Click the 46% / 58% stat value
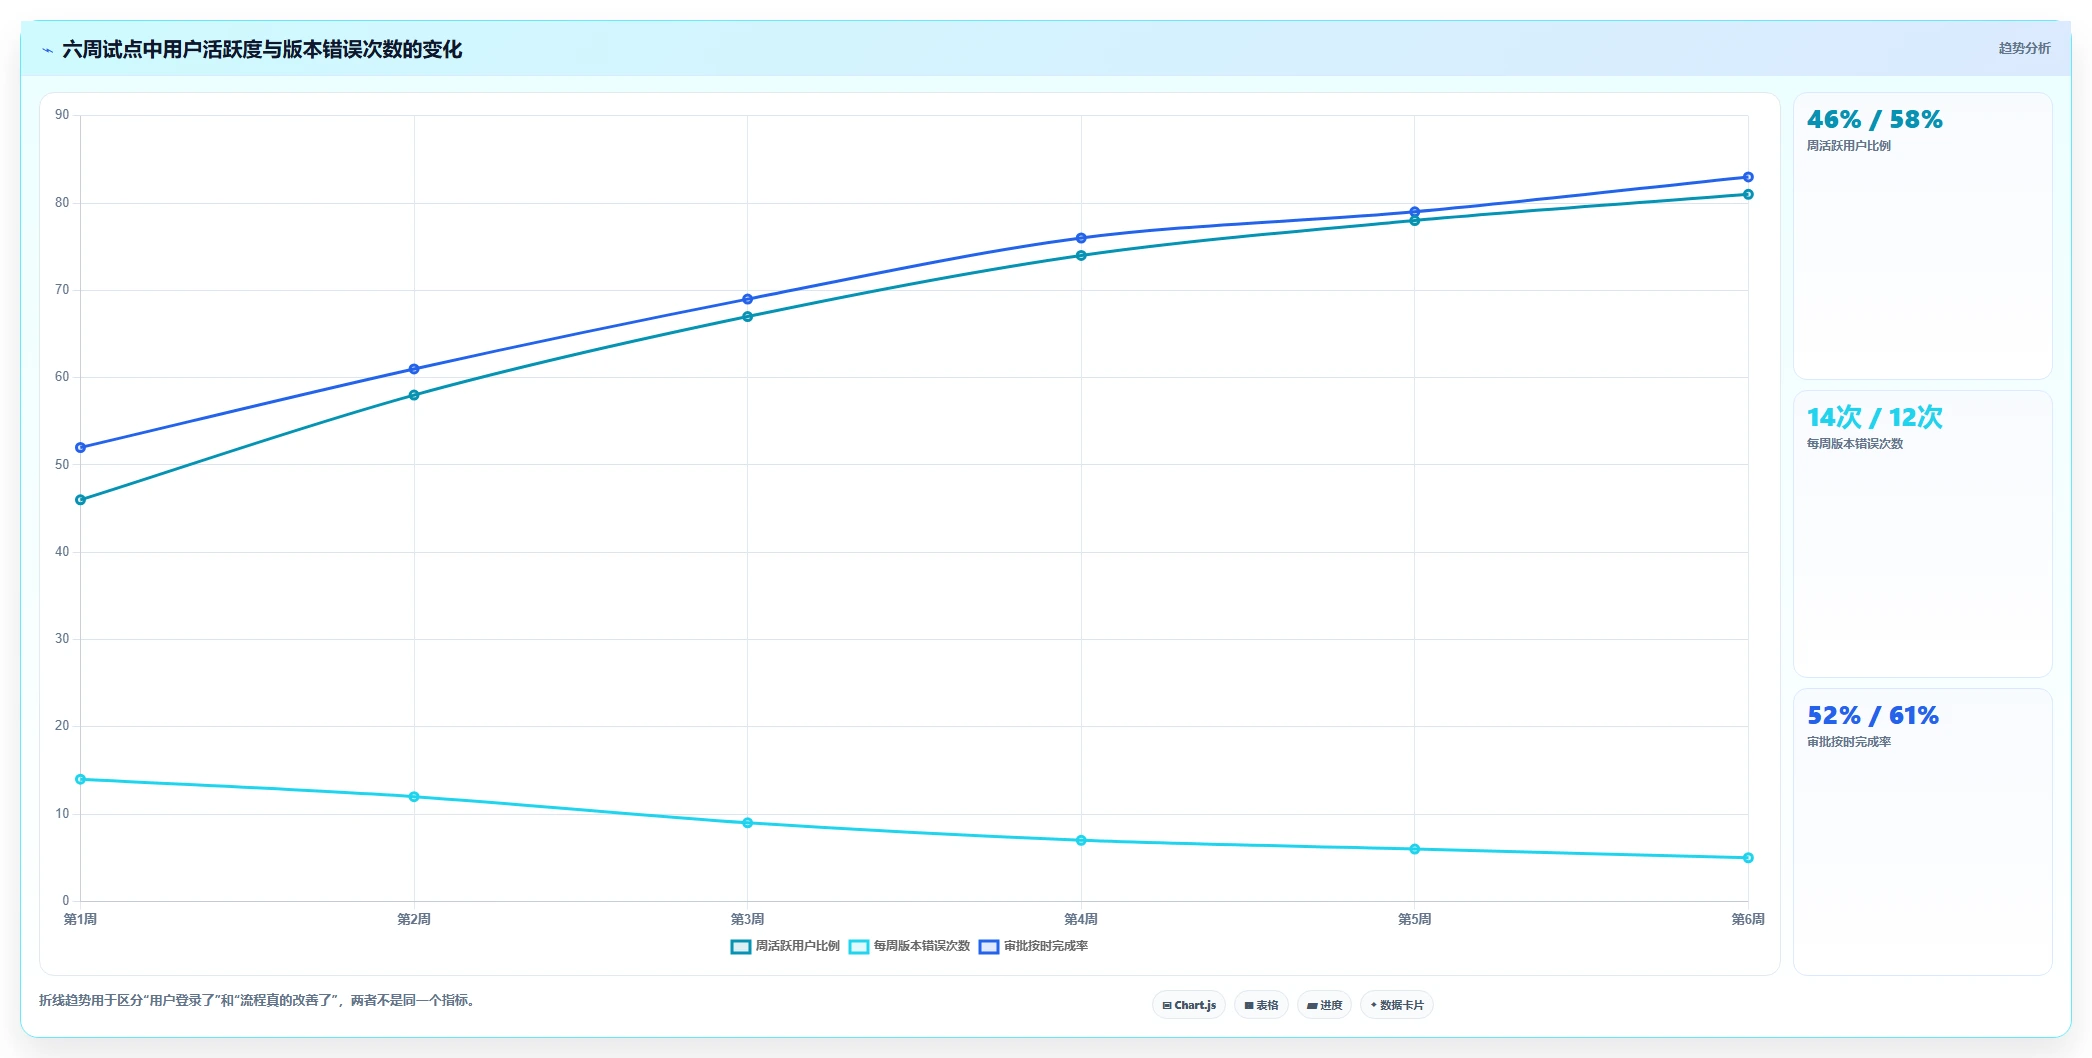This screenshot has width=2092, height=1058. (1874, 120)
